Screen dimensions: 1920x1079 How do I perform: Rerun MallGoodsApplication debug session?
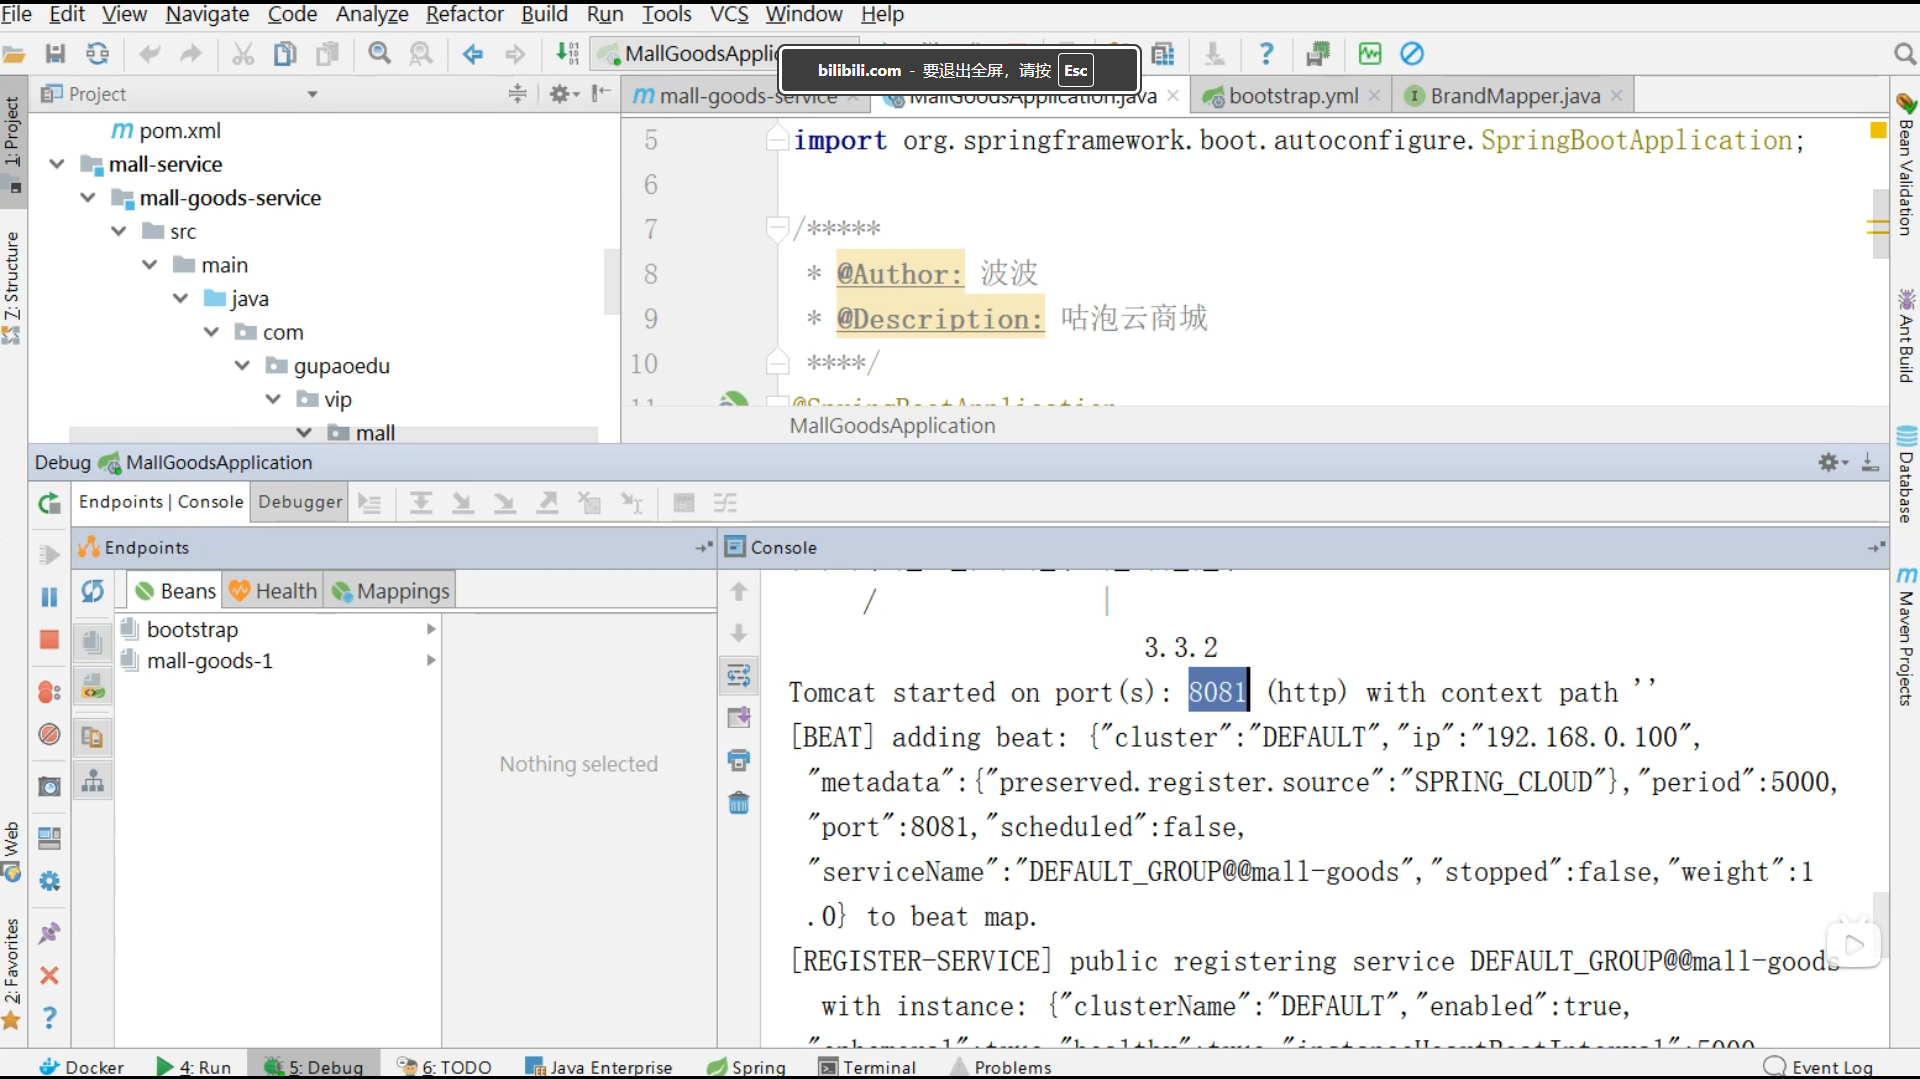(x=49, y=503)
